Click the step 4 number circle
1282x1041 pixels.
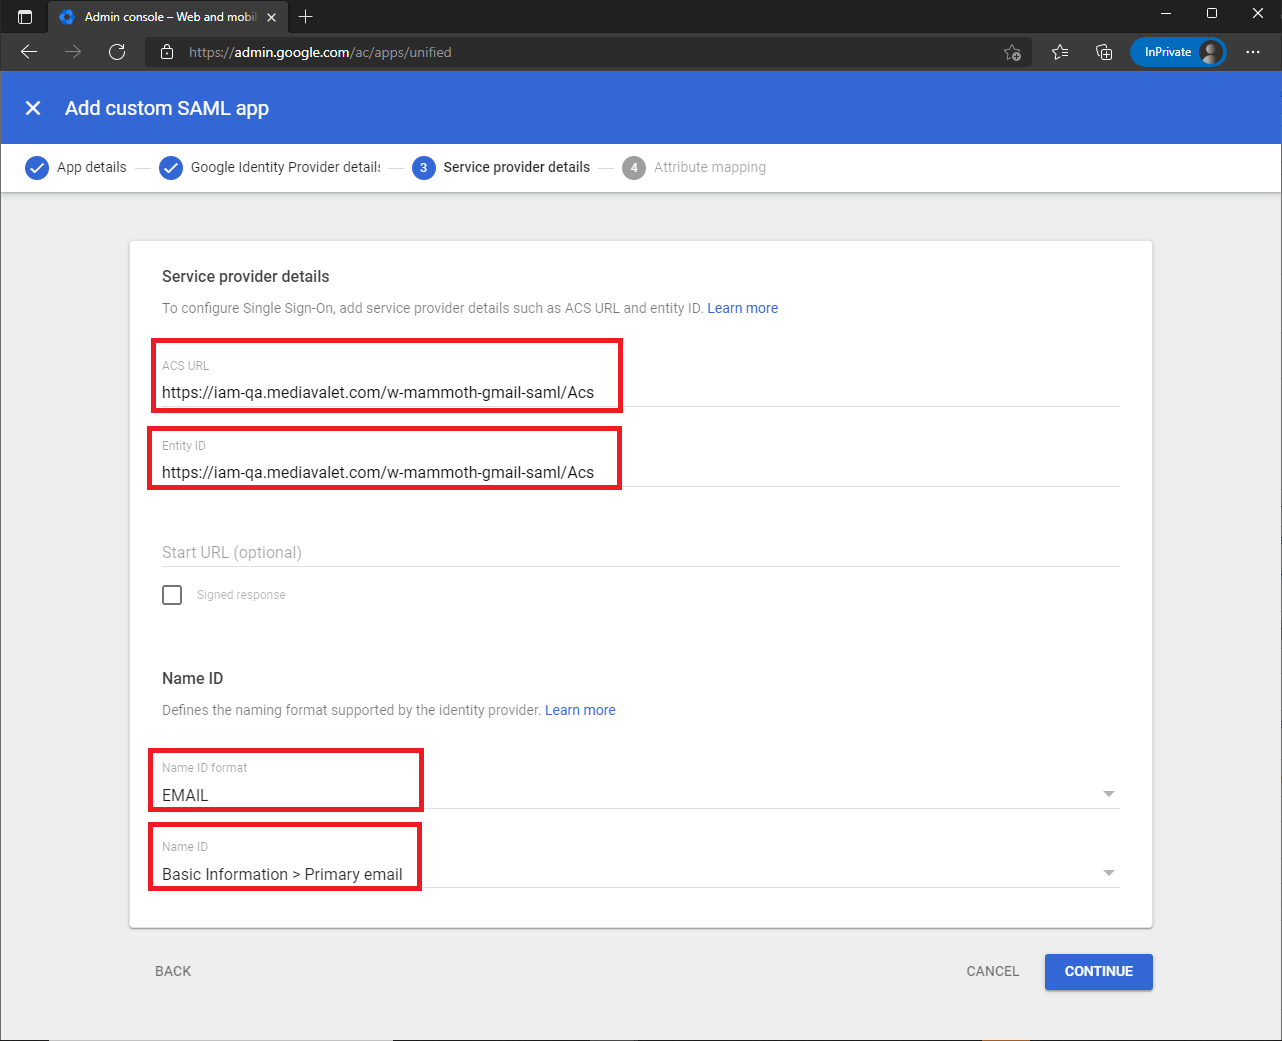coord(634,168)
